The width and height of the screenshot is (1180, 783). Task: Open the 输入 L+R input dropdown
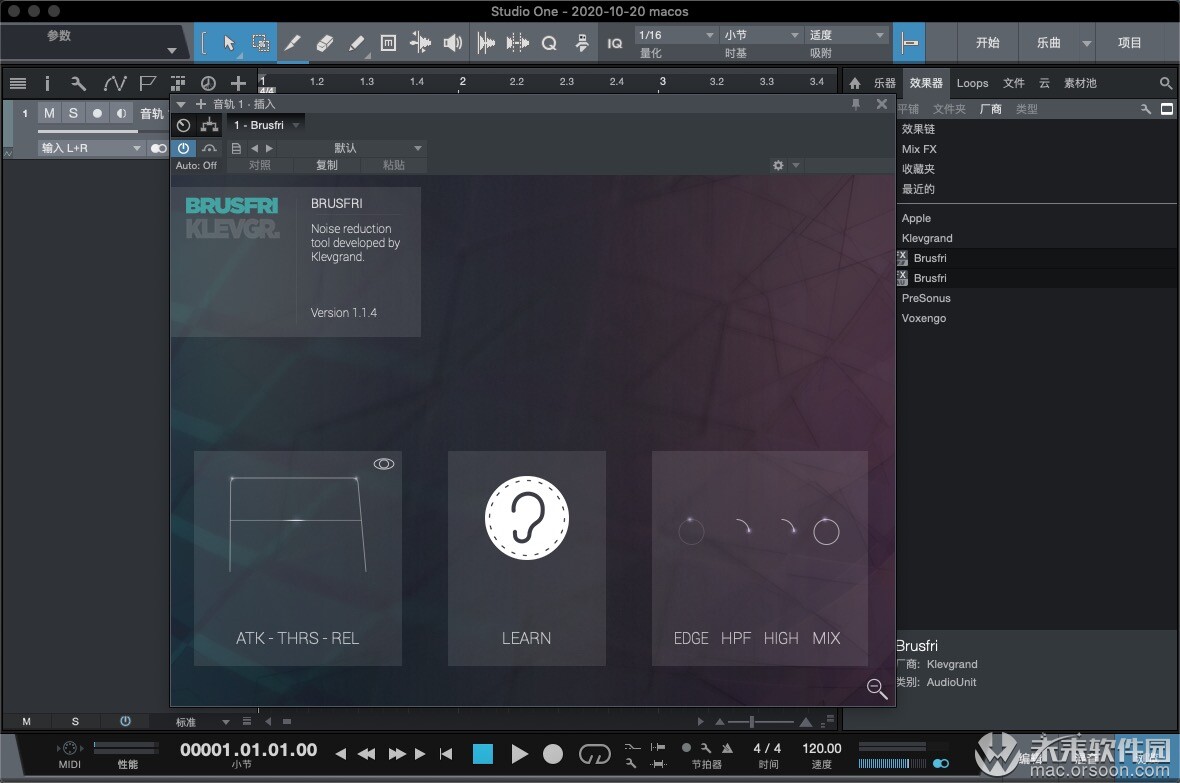[x=91, y=148]
